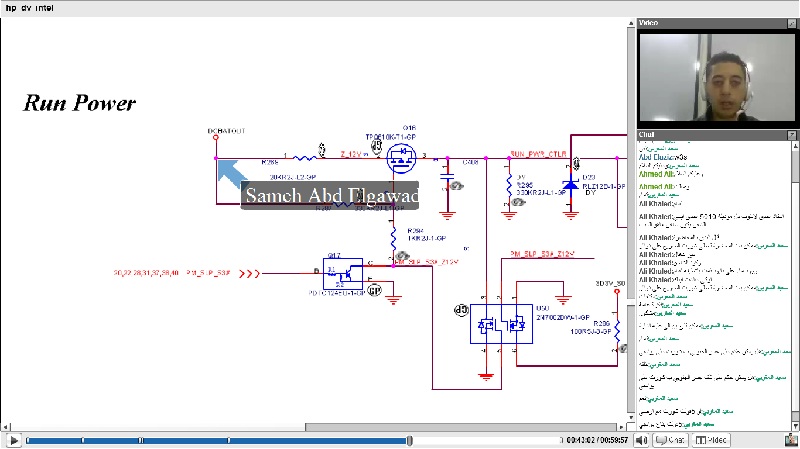Click the Video panel header
The height and width of the screenshot is (449, 800).
[x=717, y=23]
